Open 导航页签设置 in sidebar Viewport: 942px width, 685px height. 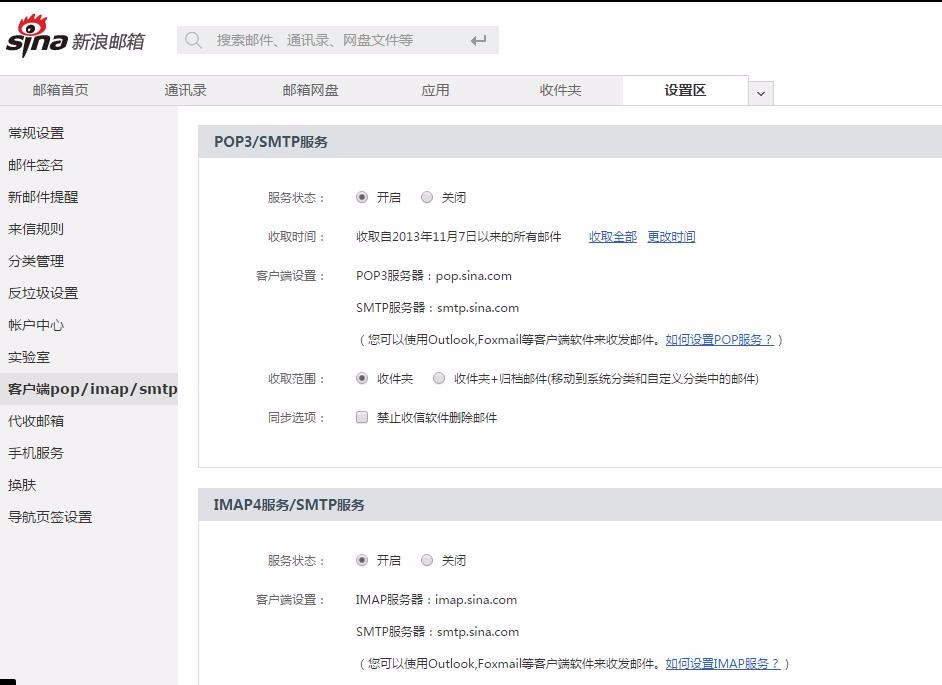(50, 517)
